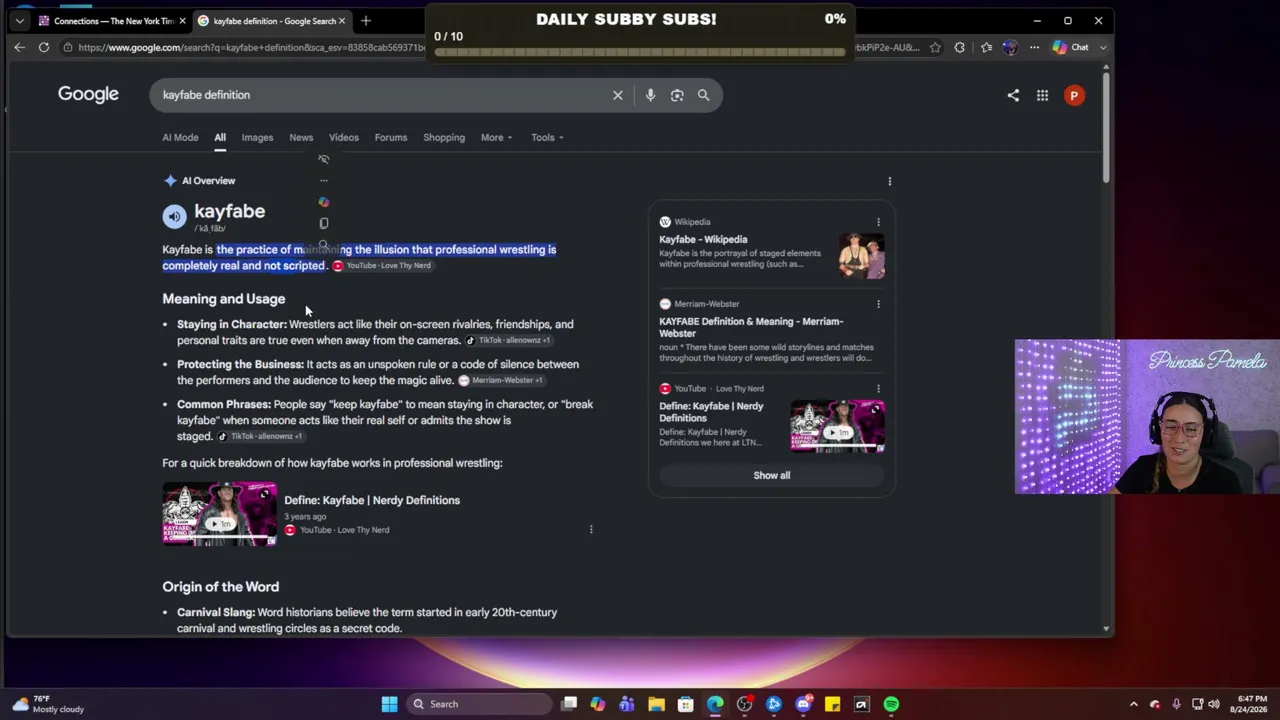1280x720 pixels.
Task: Select the Forums results tab
Action: (x=391, y=137)
